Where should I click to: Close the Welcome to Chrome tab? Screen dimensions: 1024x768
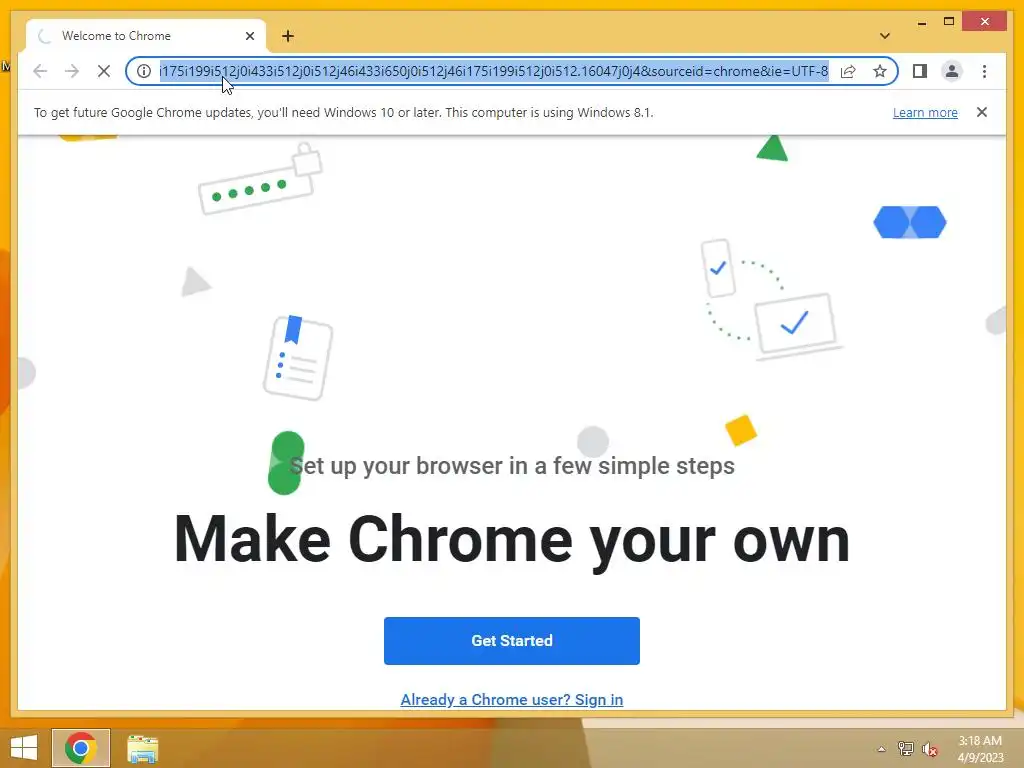[249, 36]
